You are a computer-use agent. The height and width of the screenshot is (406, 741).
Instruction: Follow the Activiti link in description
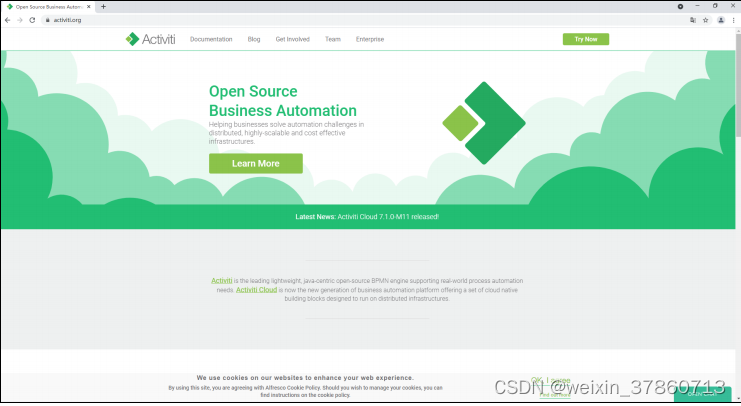point(222,281)
